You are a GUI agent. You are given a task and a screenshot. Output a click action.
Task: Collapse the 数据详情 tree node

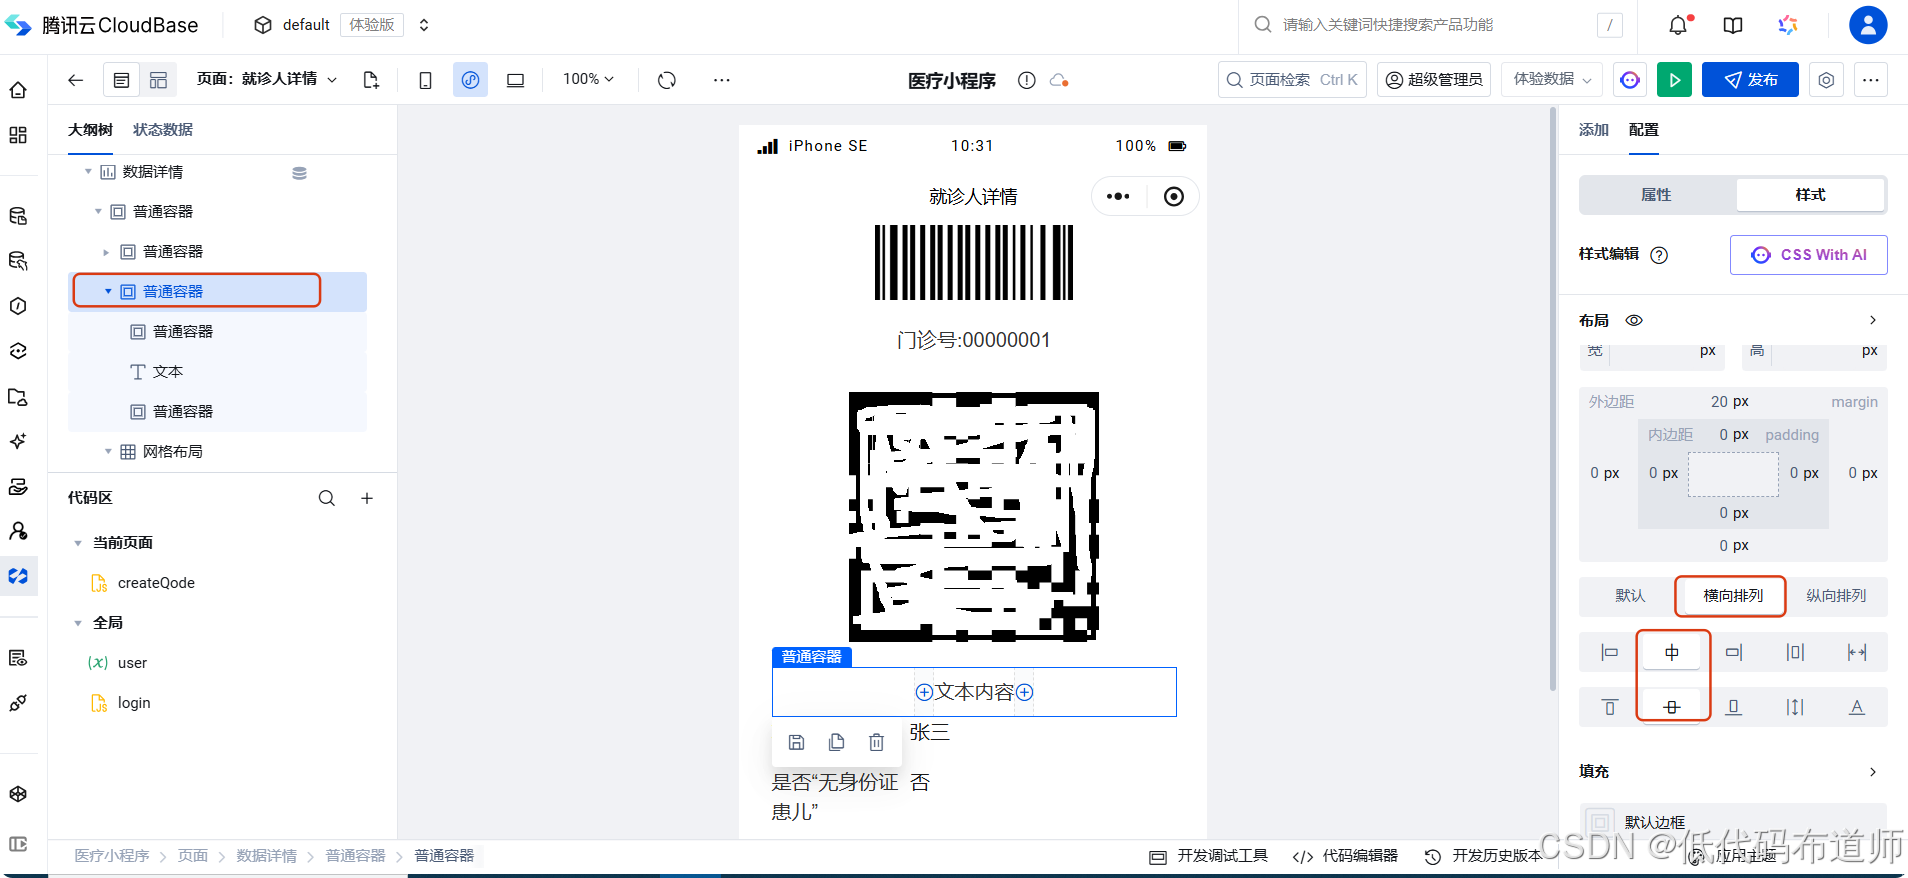point(88,172)
